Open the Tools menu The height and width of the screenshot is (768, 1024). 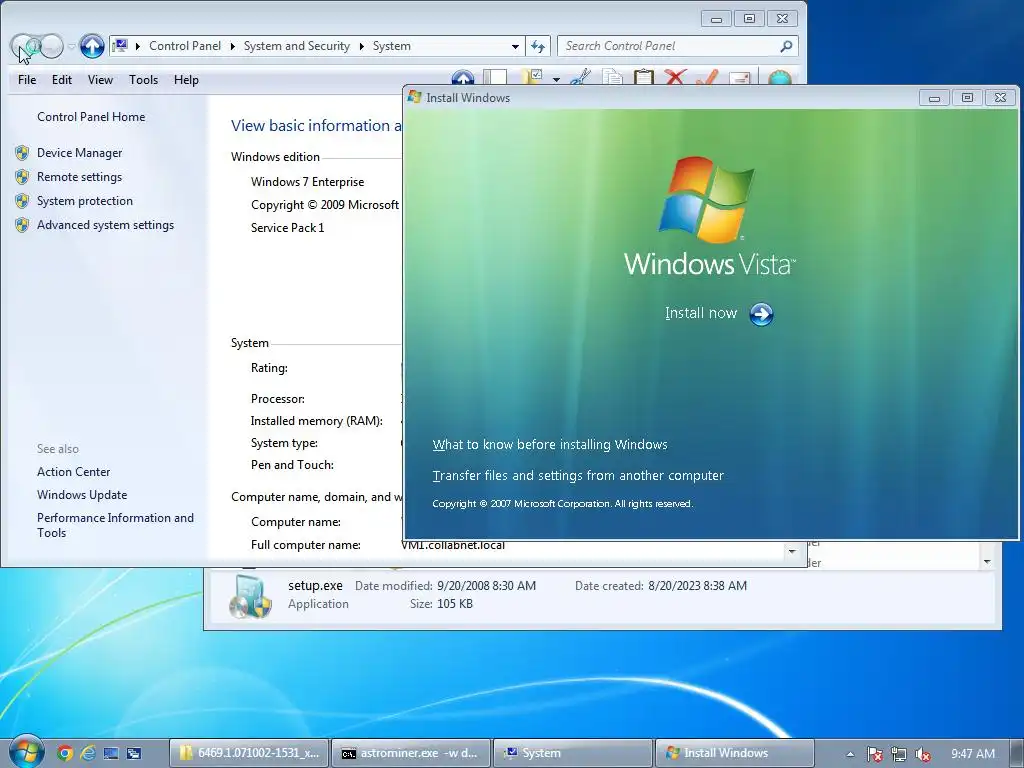[x=143, y=80]
